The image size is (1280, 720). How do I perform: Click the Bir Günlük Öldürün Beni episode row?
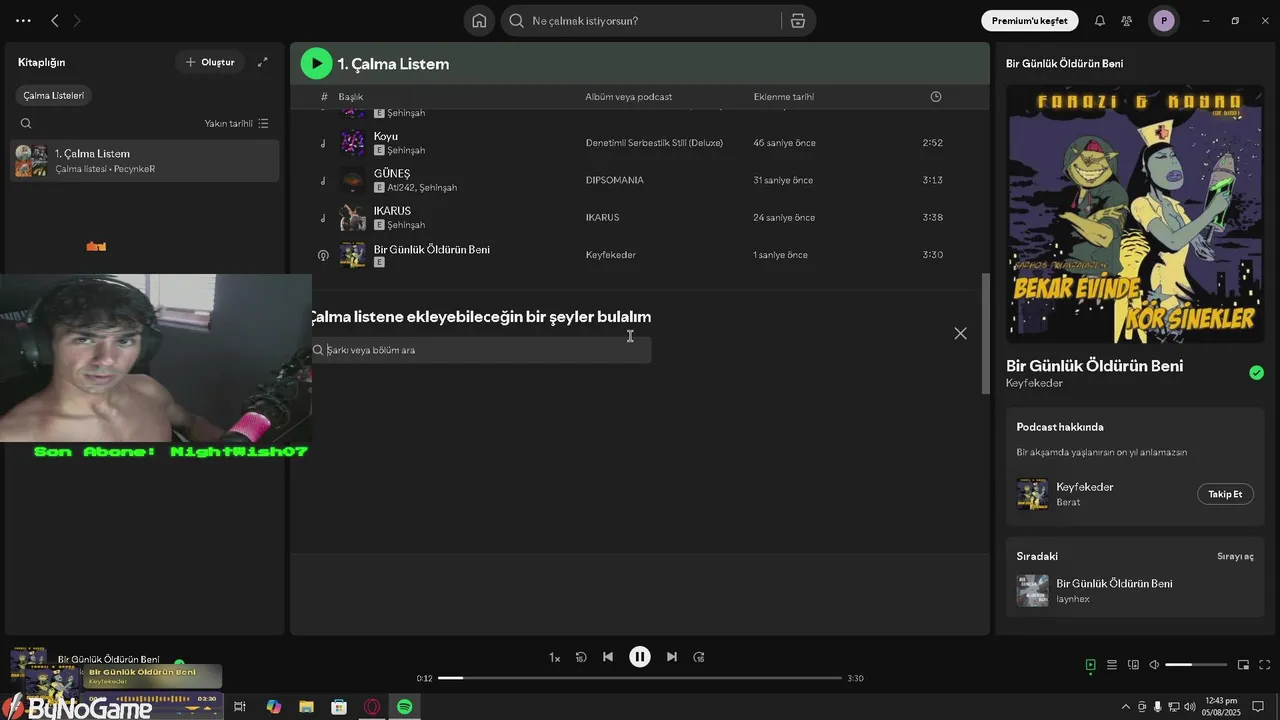pyautogui.click(x=640, y=255)
